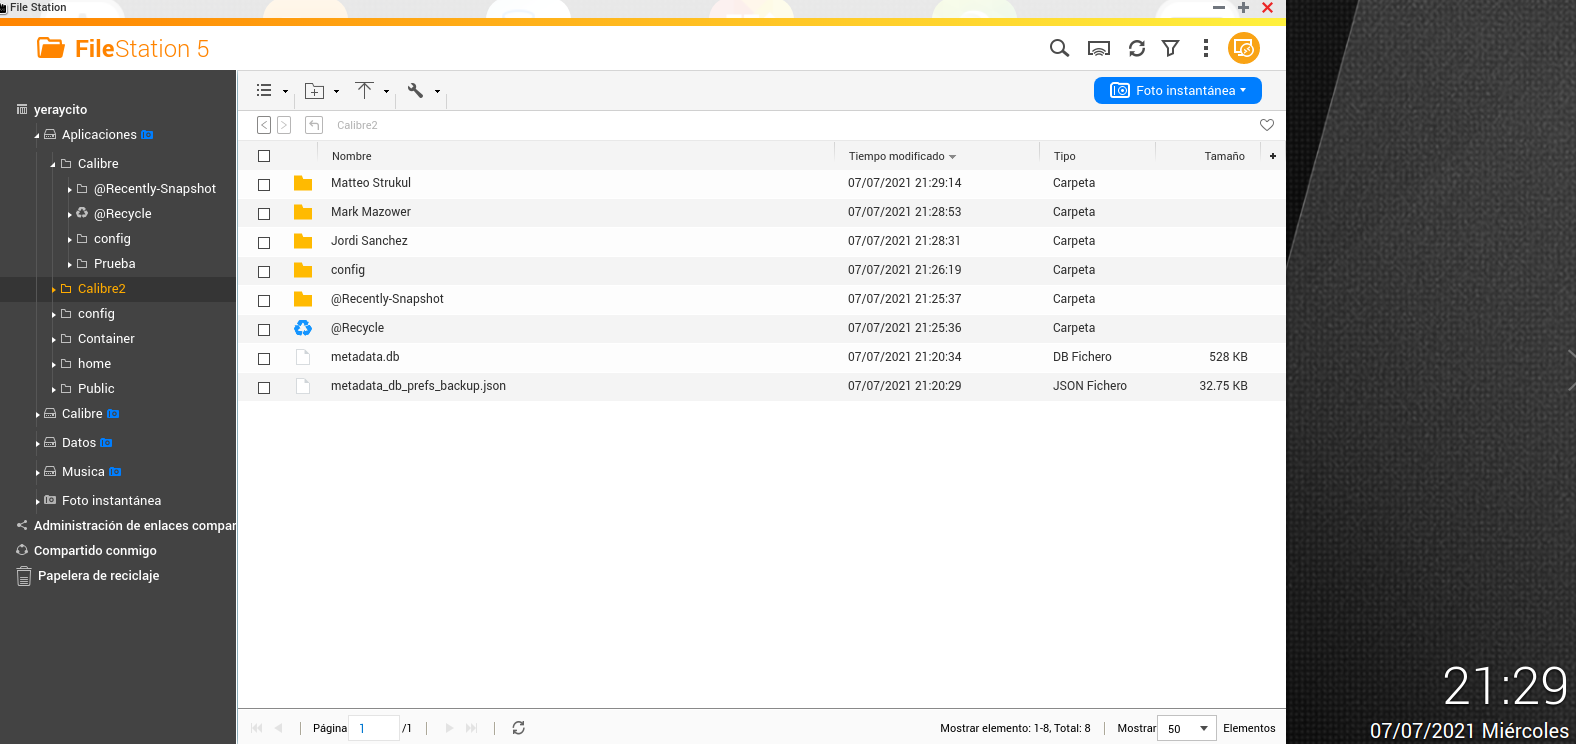Sort by Tiempo modificado column header

click(897, 156)
